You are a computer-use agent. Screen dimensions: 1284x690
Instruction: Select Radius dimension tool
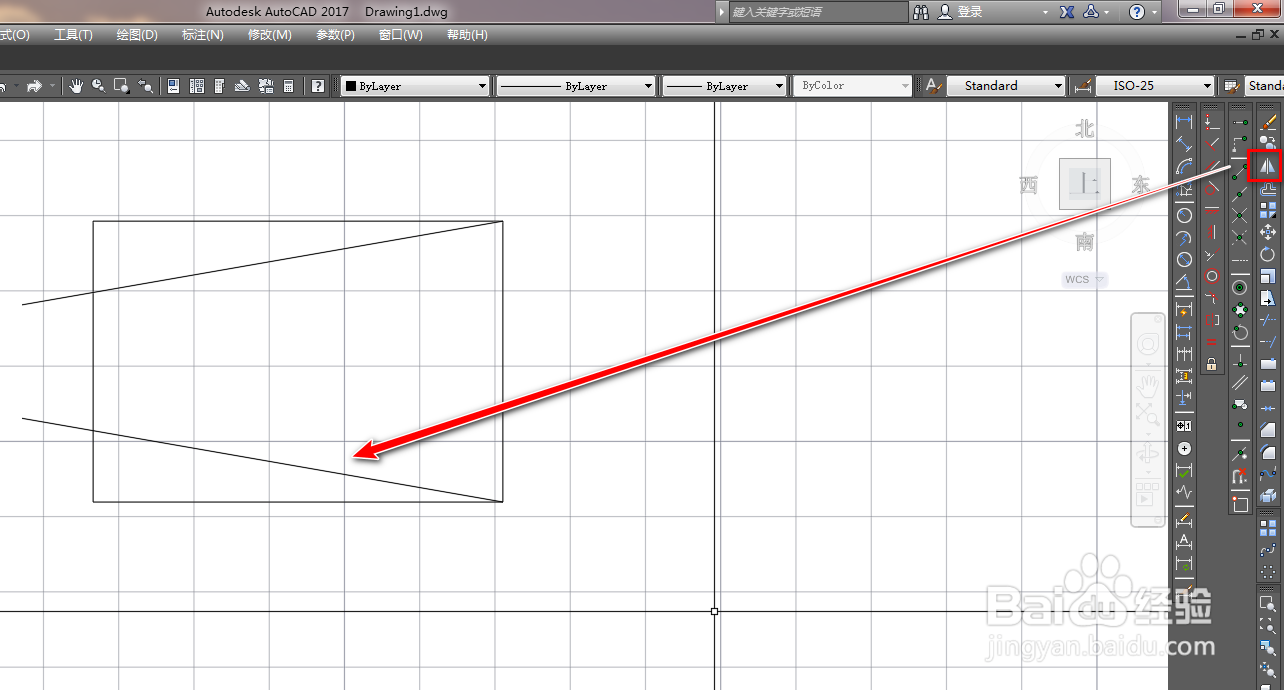1184,215
